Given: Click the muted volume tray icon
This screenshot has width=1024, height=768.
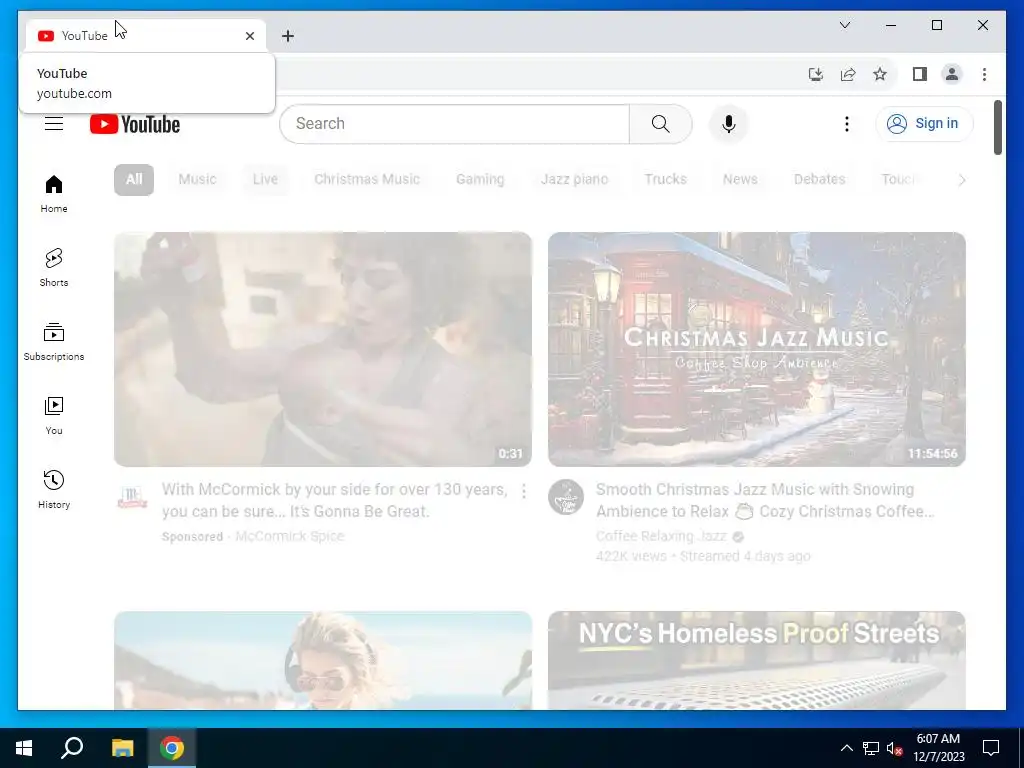Looking at the screenshot, I should pyautogui.click(x=894, y=748).
